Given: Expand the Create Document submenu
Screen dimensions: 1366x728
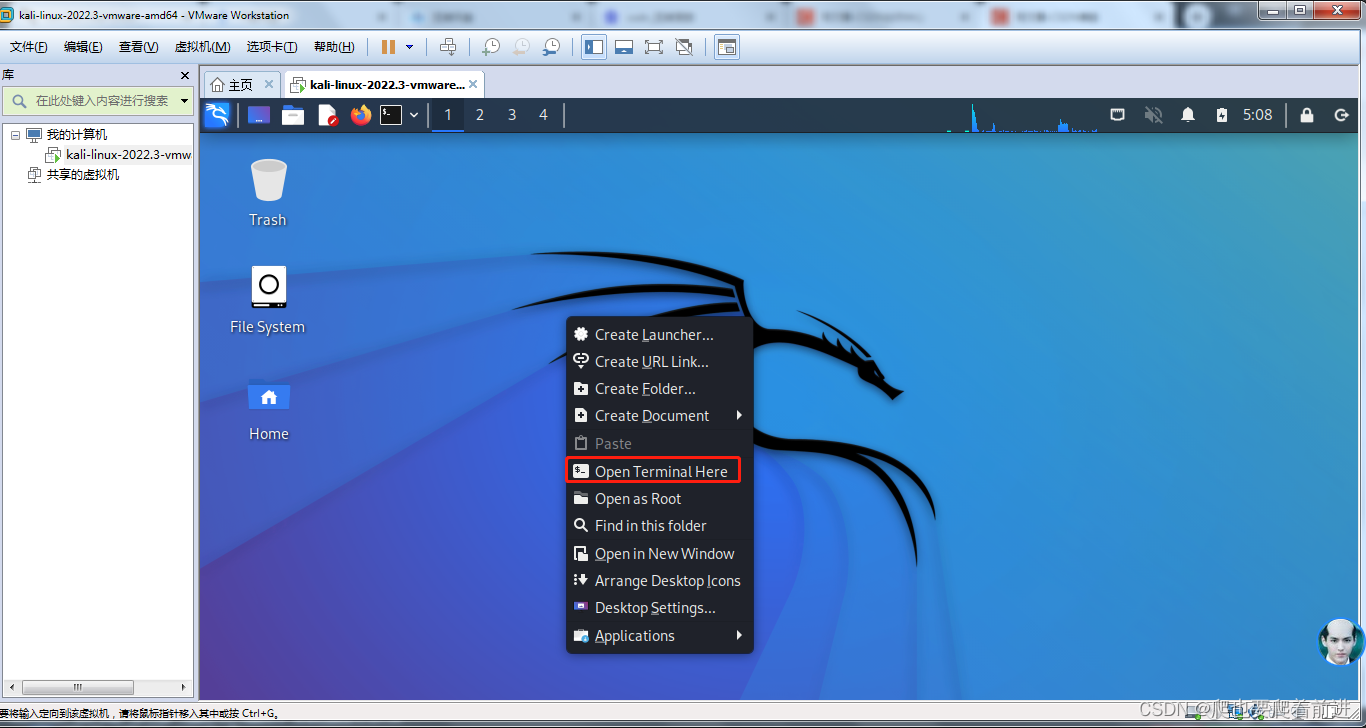Looking at the screenshot, I should [659, 416].
